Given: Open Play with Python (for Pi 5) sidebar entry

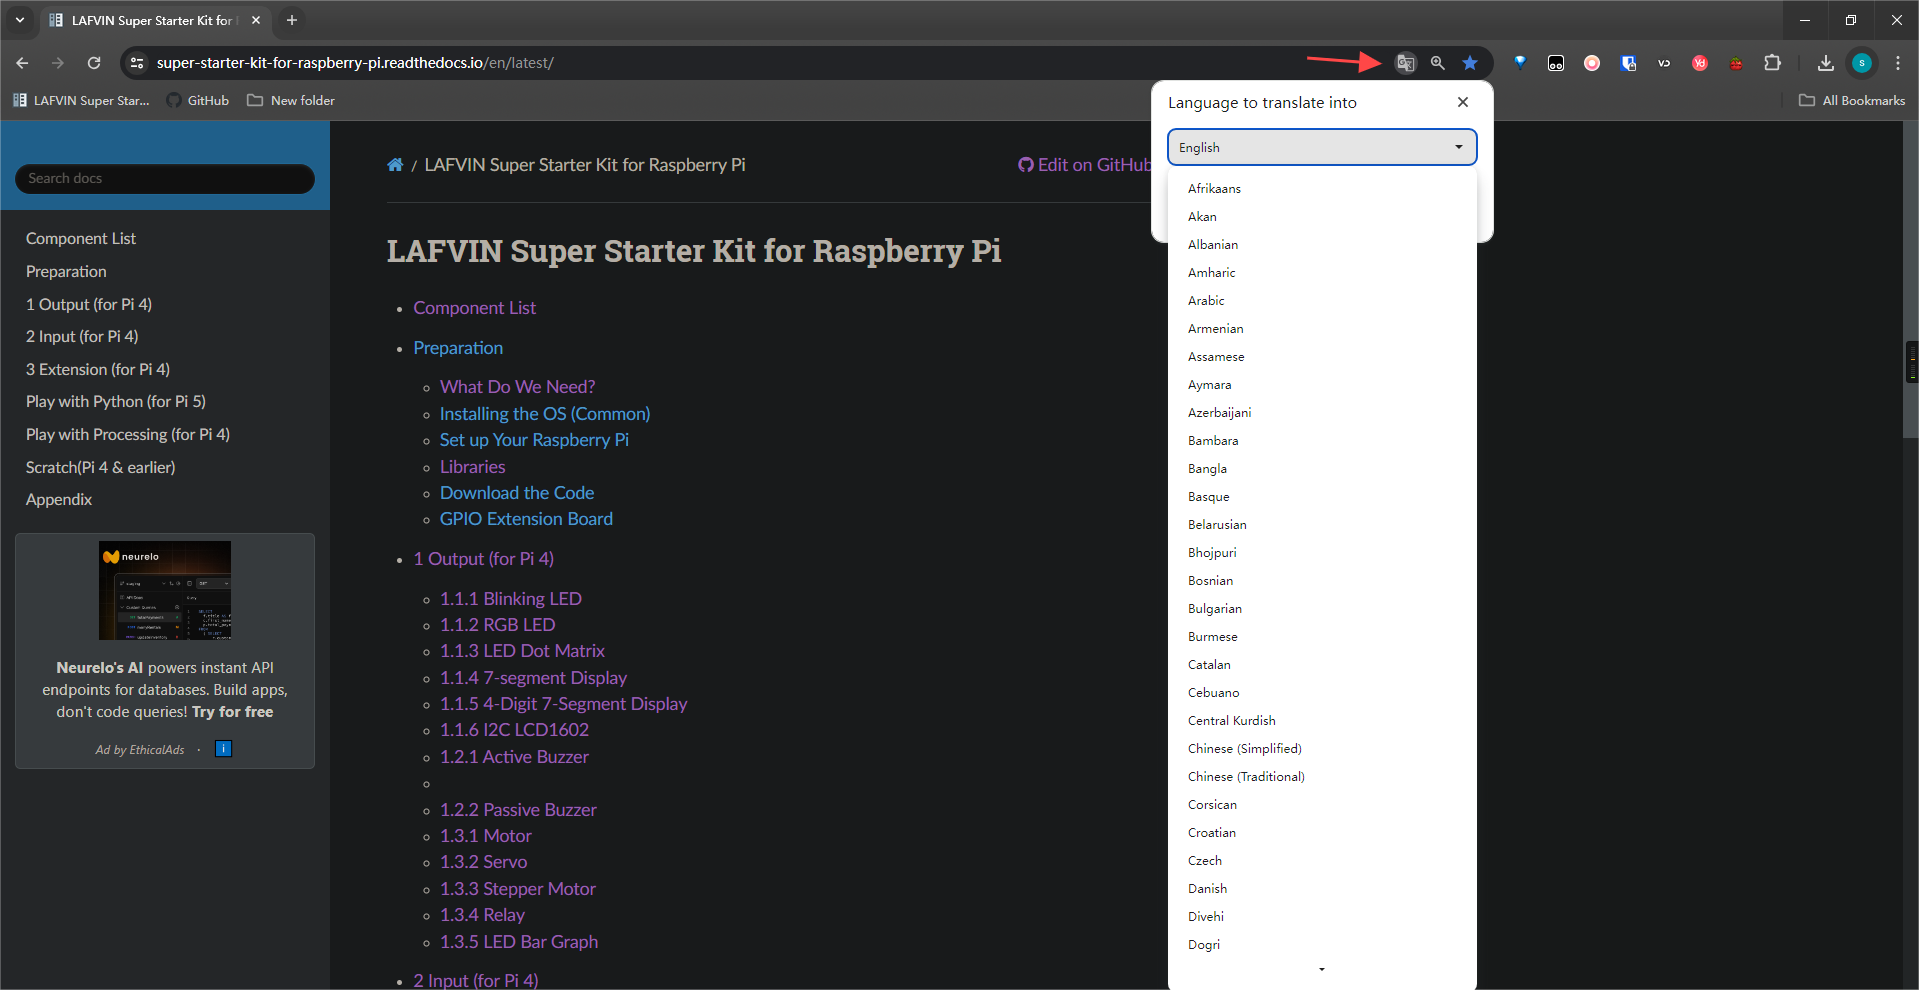Looking at the screenshot, I should tap(116, 402).
